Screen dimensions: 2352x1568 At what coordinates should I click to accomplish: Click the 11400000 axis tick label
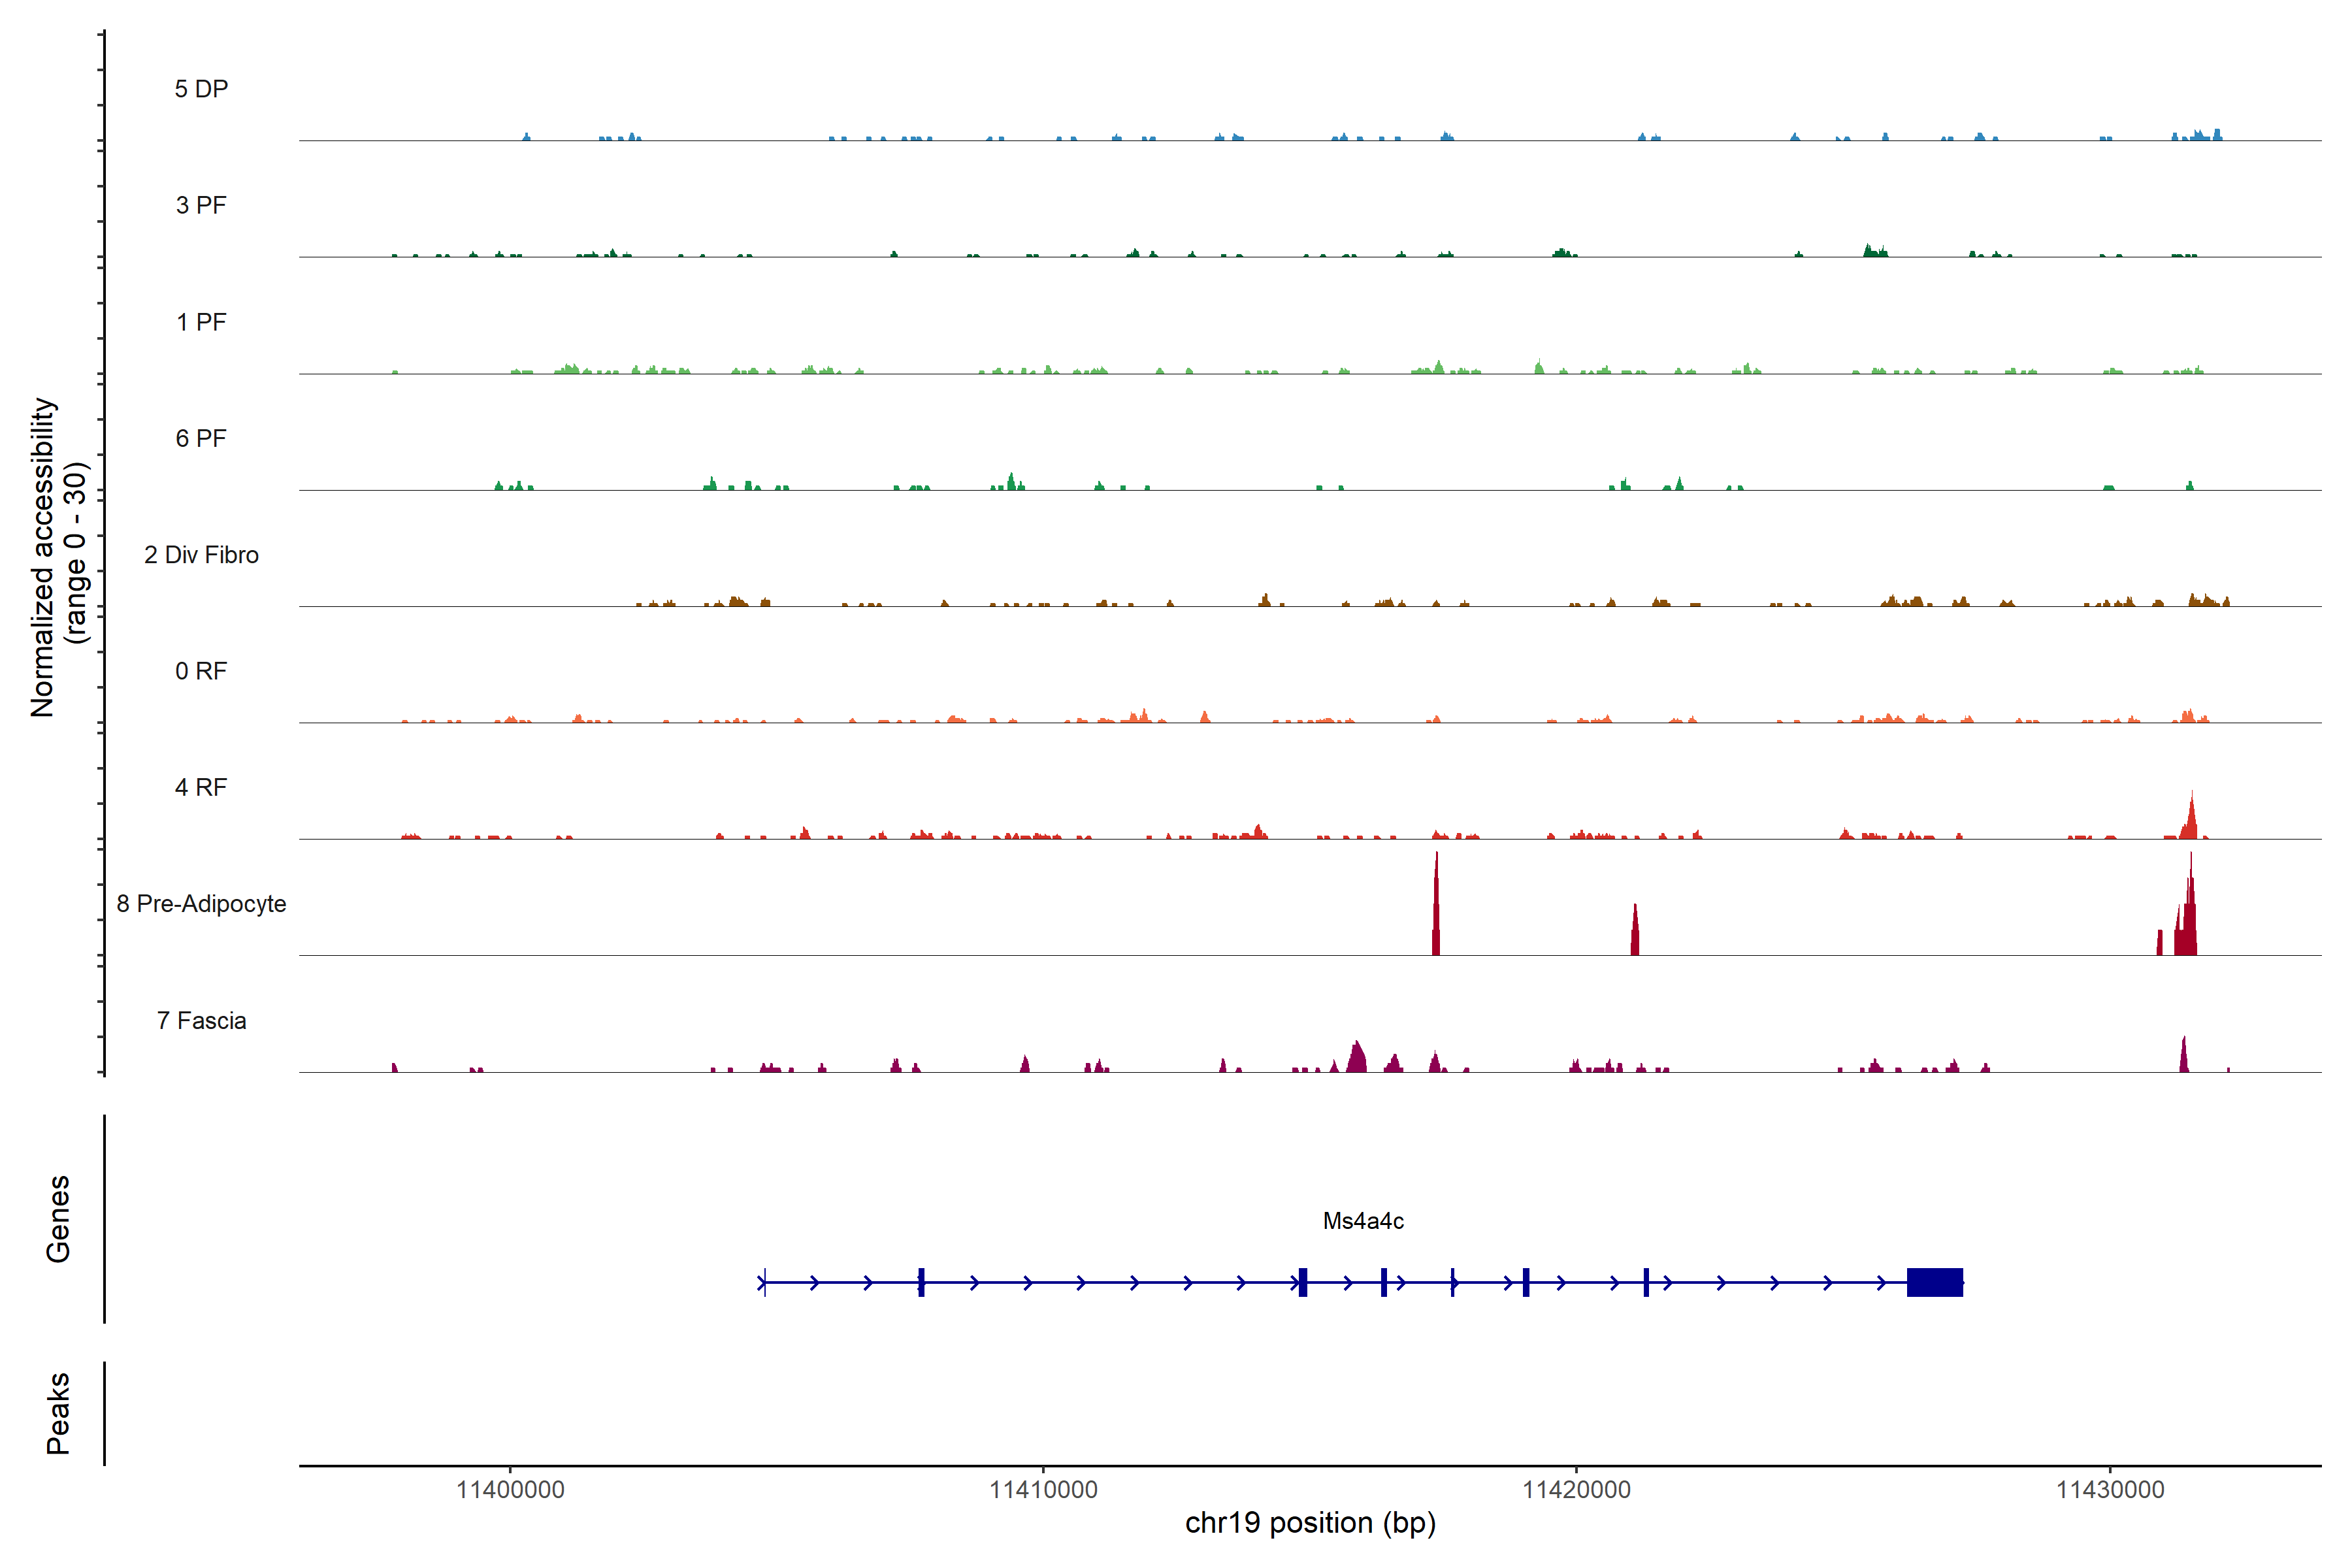tap(510, 1490)
